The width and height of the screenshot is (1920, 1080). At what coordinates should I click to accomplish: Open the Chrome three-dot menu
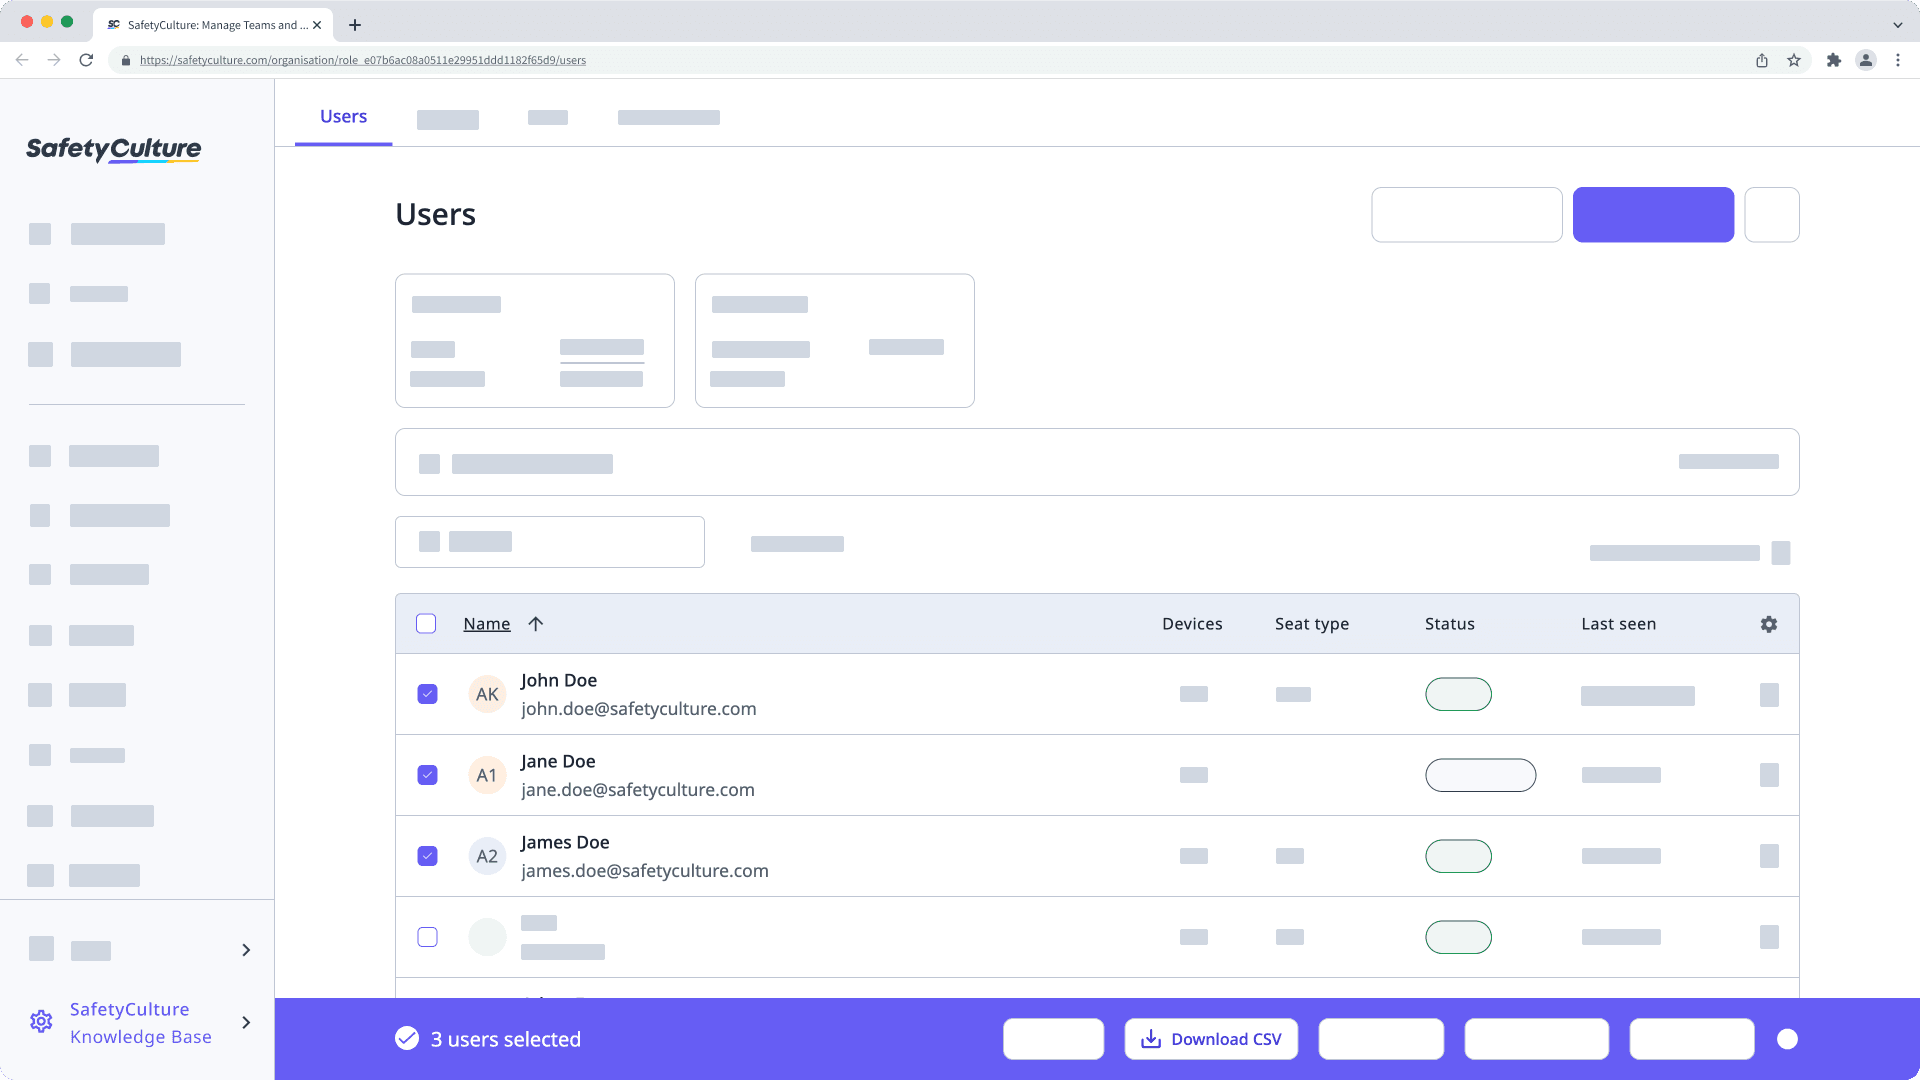pyautogui.click(x=1898, y=60)
